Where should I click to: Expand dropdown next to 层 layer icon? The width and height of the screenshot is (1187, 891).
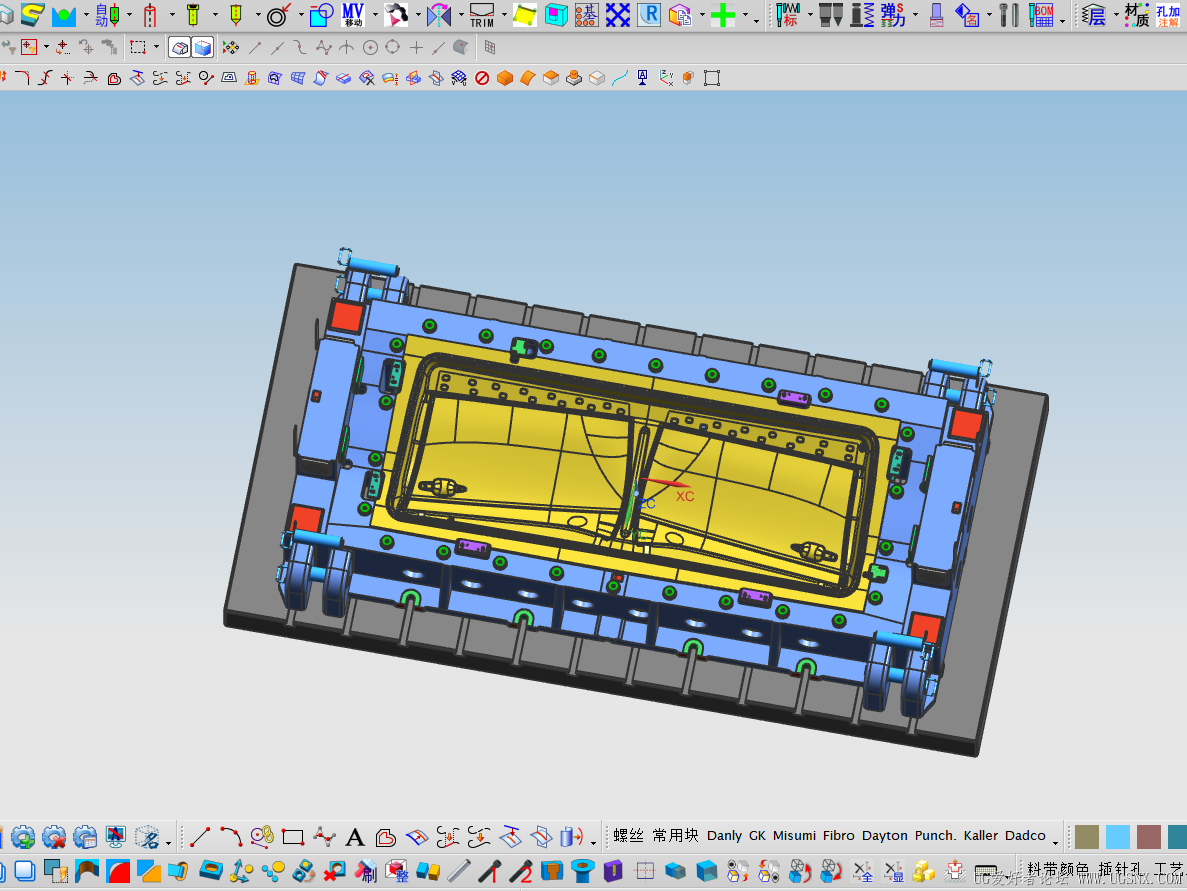click(x=1115, y=14)
